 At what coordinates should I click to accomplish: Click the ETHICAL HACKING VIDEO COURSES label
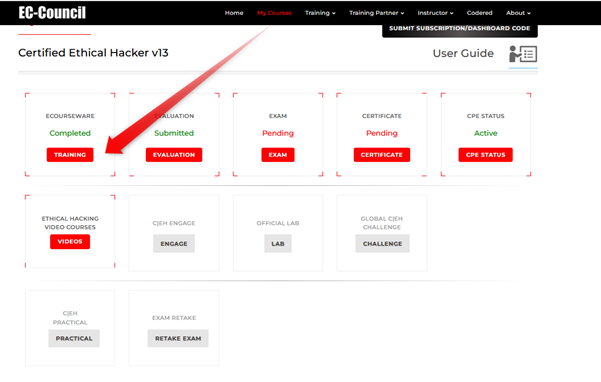pos(70,223)
